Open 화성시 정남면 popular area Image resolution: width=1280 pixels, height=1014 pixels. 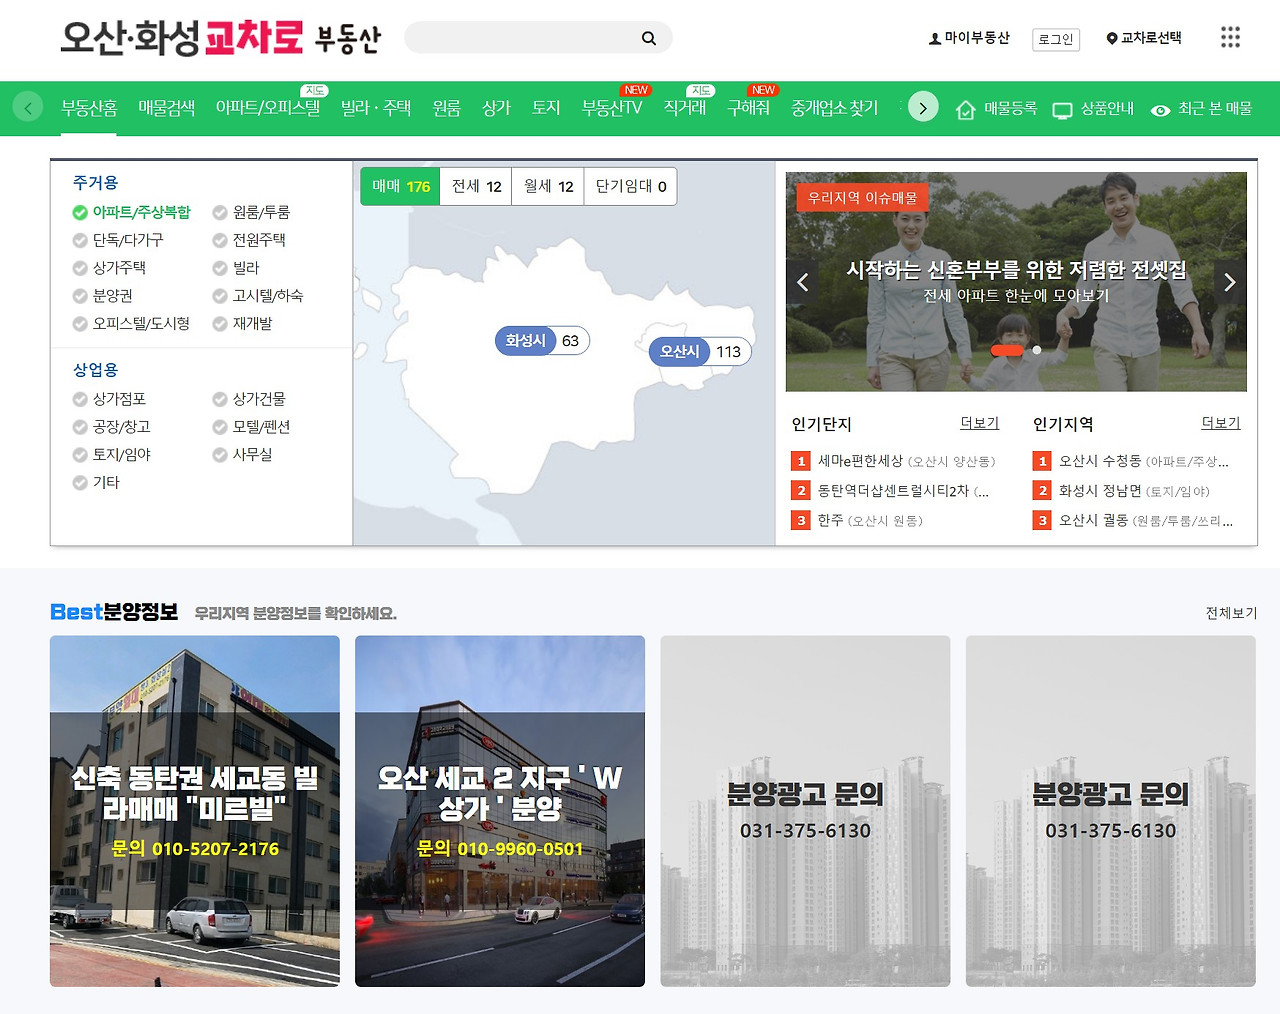coord(1122,491)
